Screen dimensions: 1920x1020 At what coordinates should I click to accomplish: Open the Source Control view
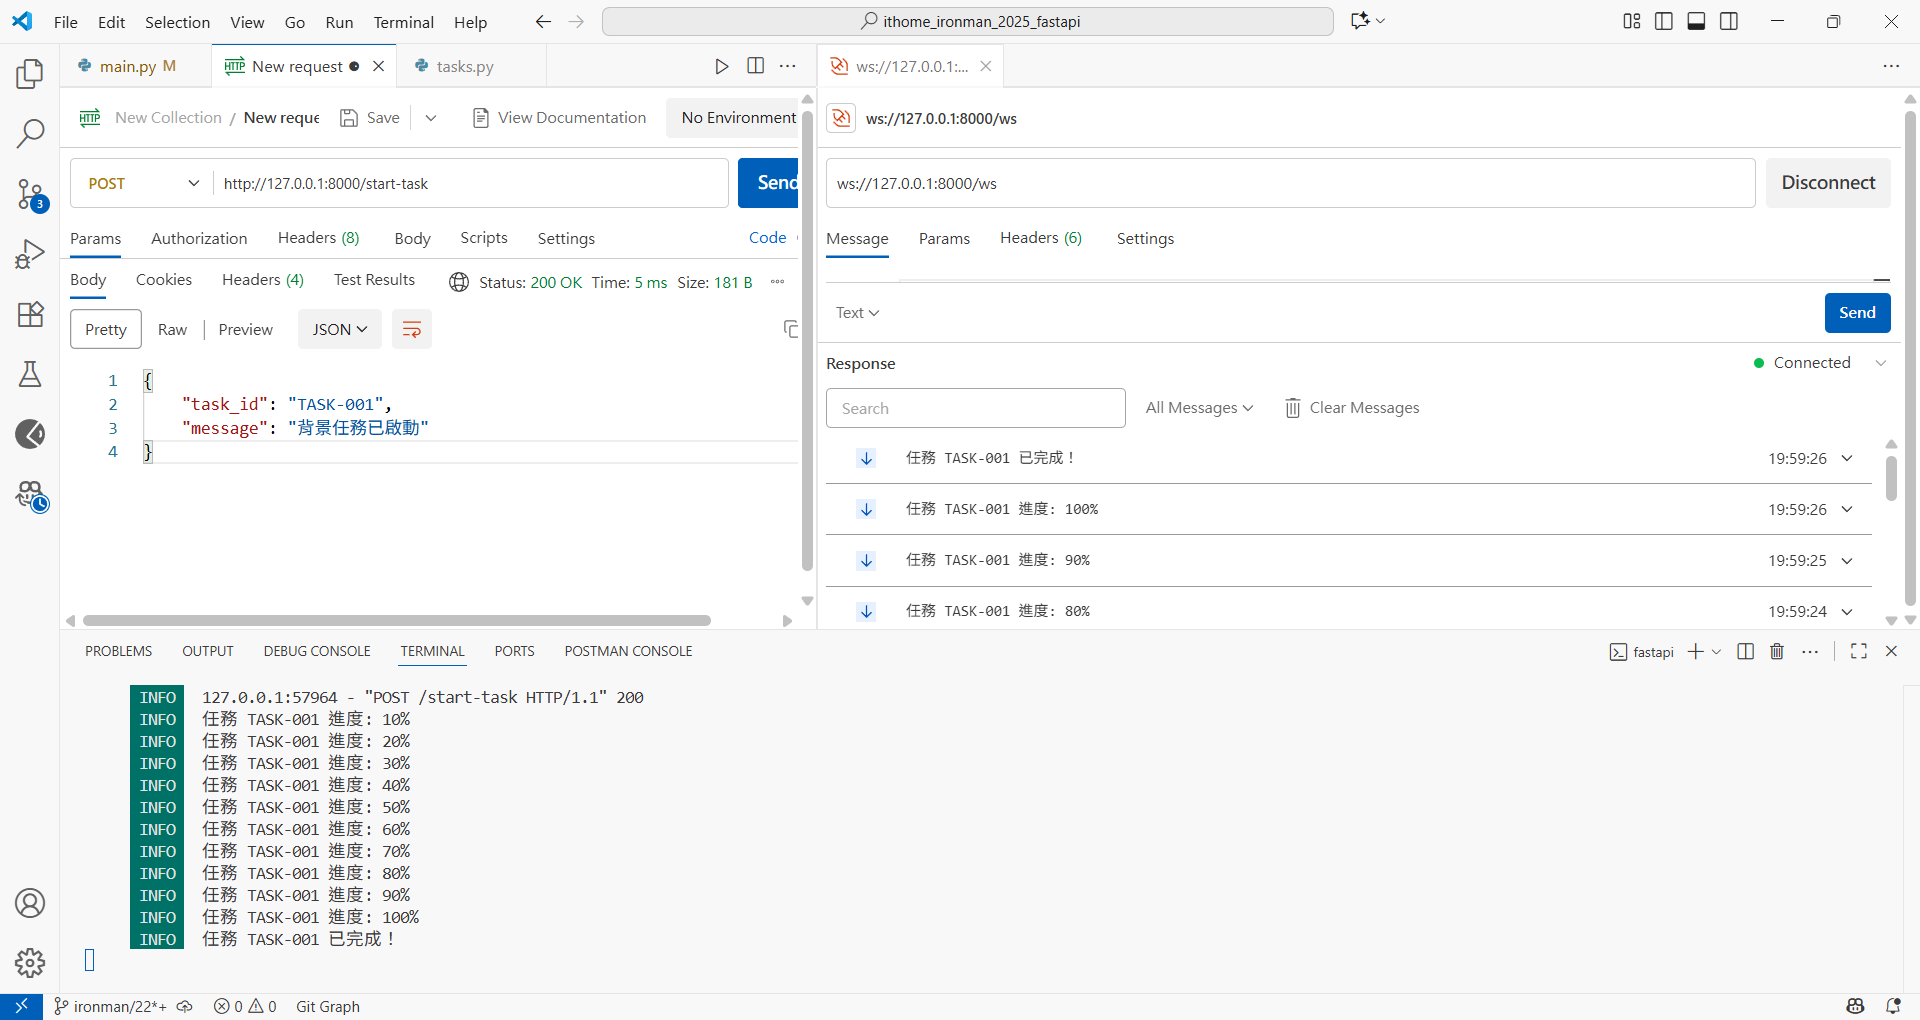pos(30,194)
